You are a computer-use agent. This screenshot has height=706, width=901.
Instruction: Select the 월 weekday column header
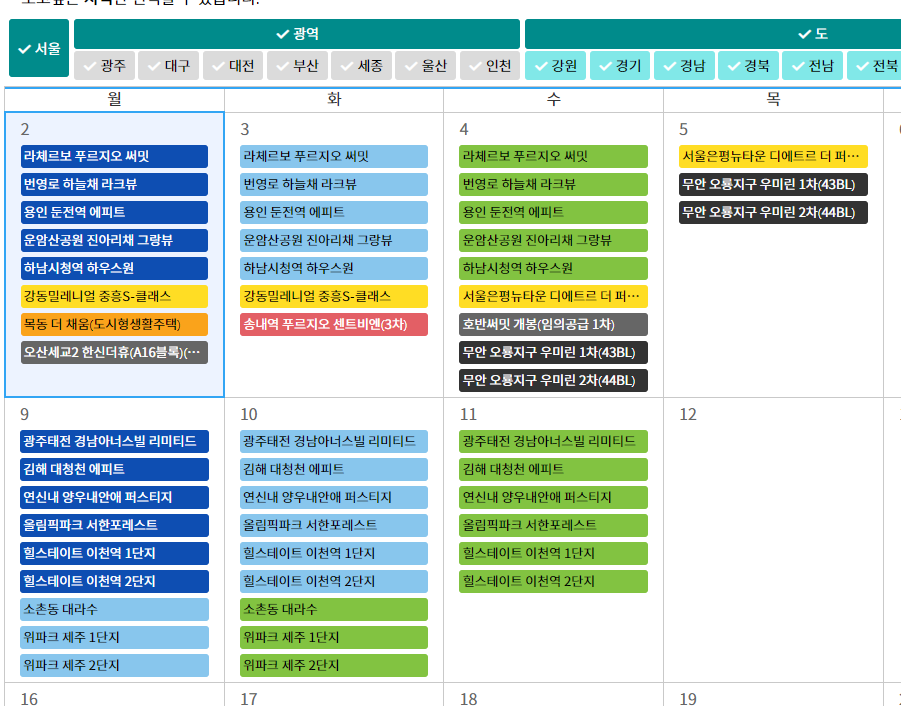[x=114, y=100]
